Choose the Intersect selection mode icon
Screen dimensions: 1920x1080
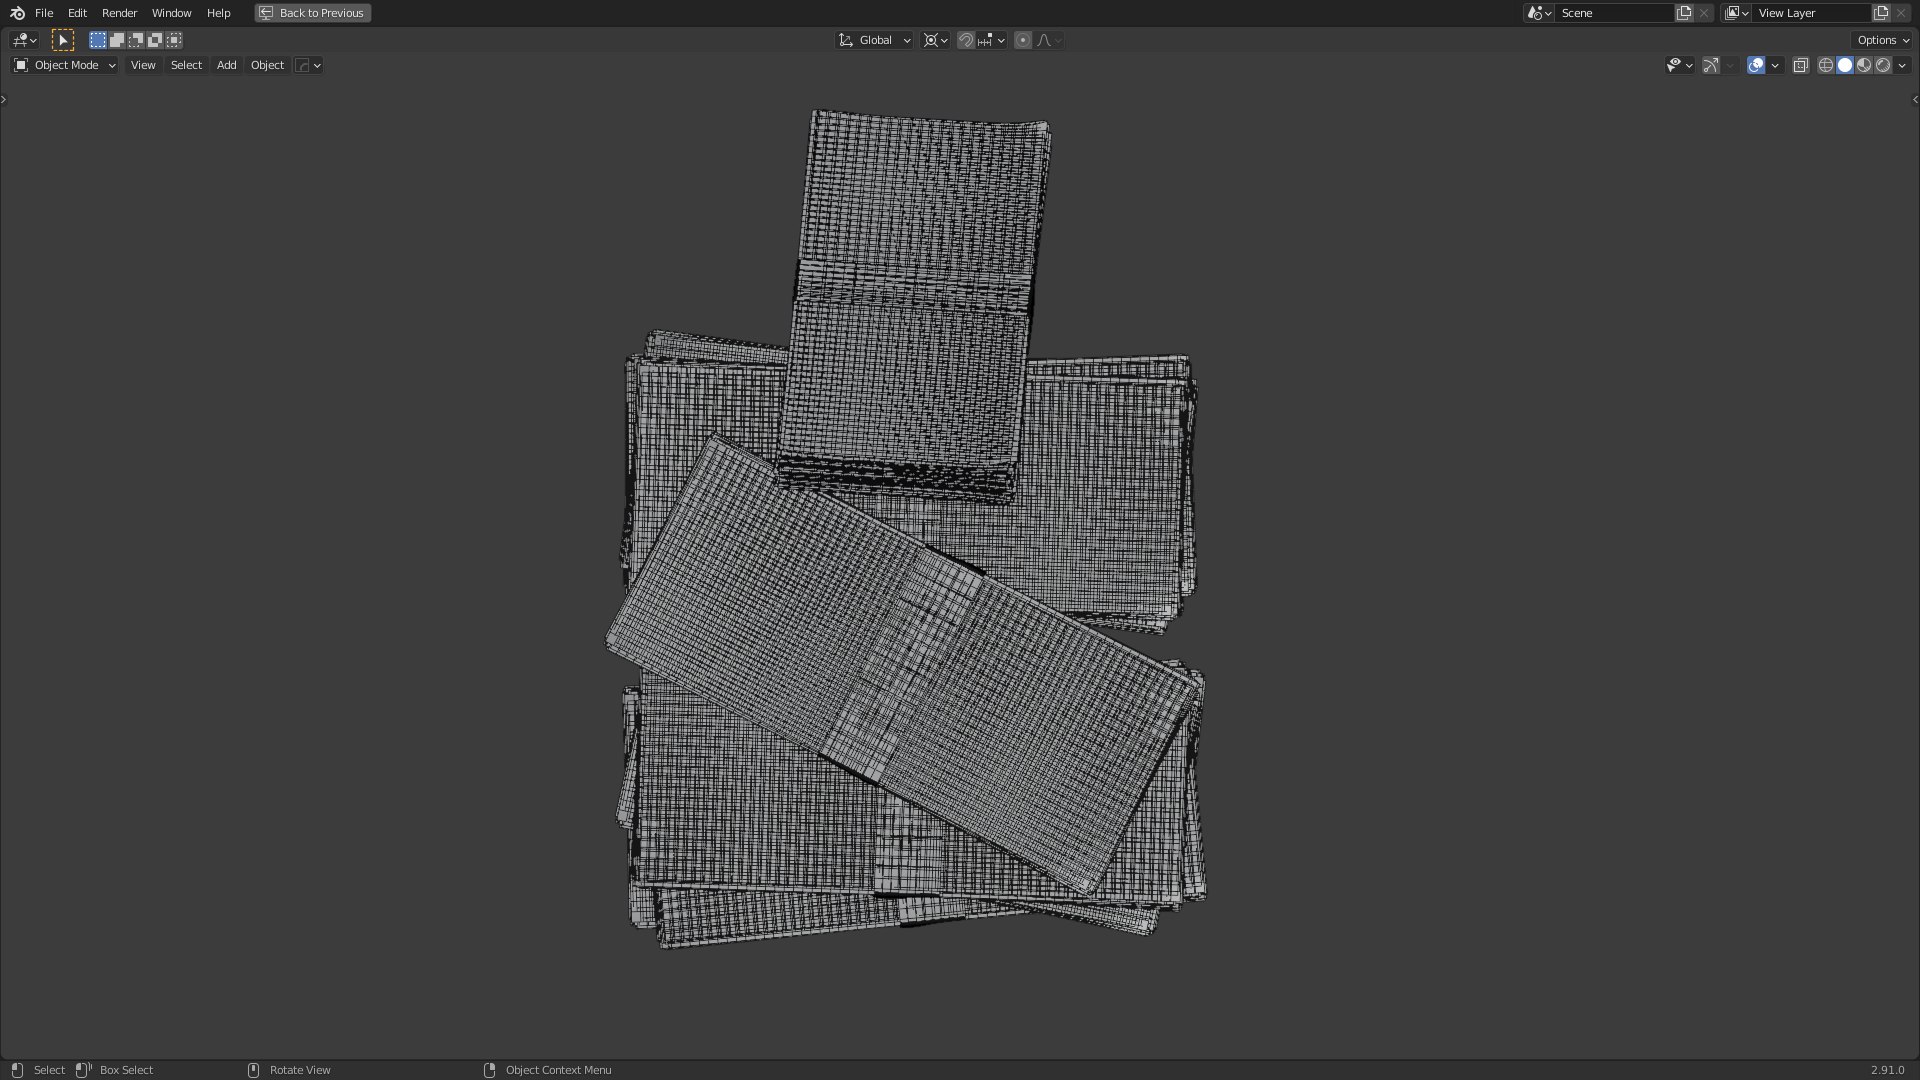pyautogui.click(x=174, y=40)
